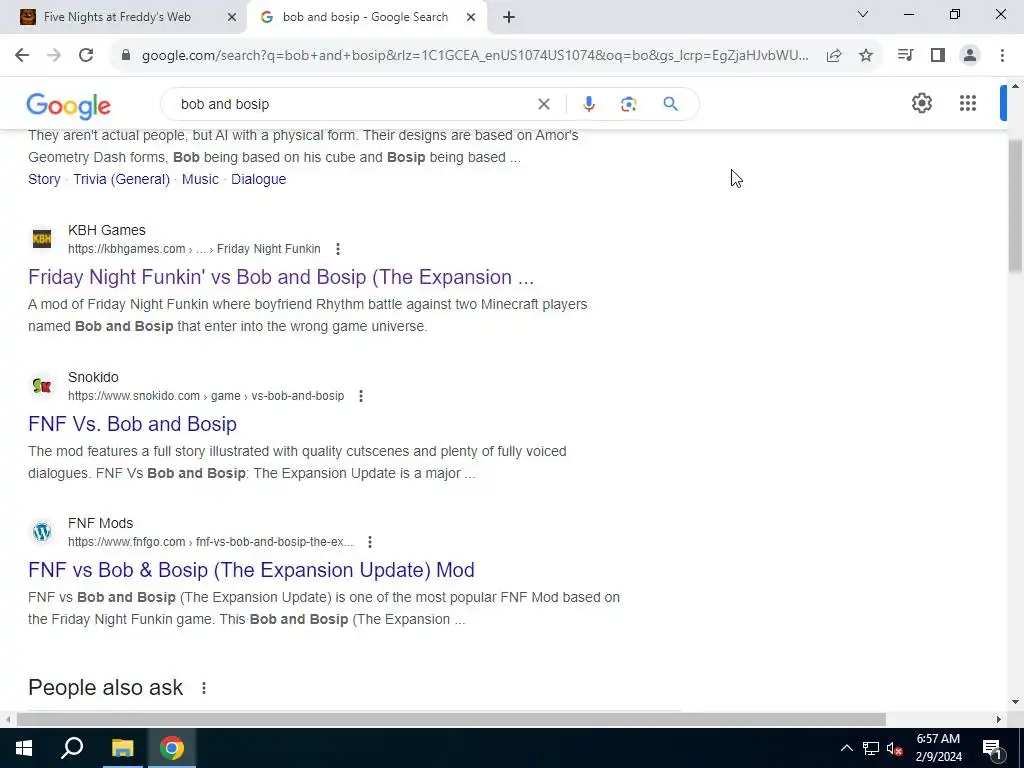Click the kbhgames.com URL breadcrumb
The image size is (1024, 768).
coord(194,249)
